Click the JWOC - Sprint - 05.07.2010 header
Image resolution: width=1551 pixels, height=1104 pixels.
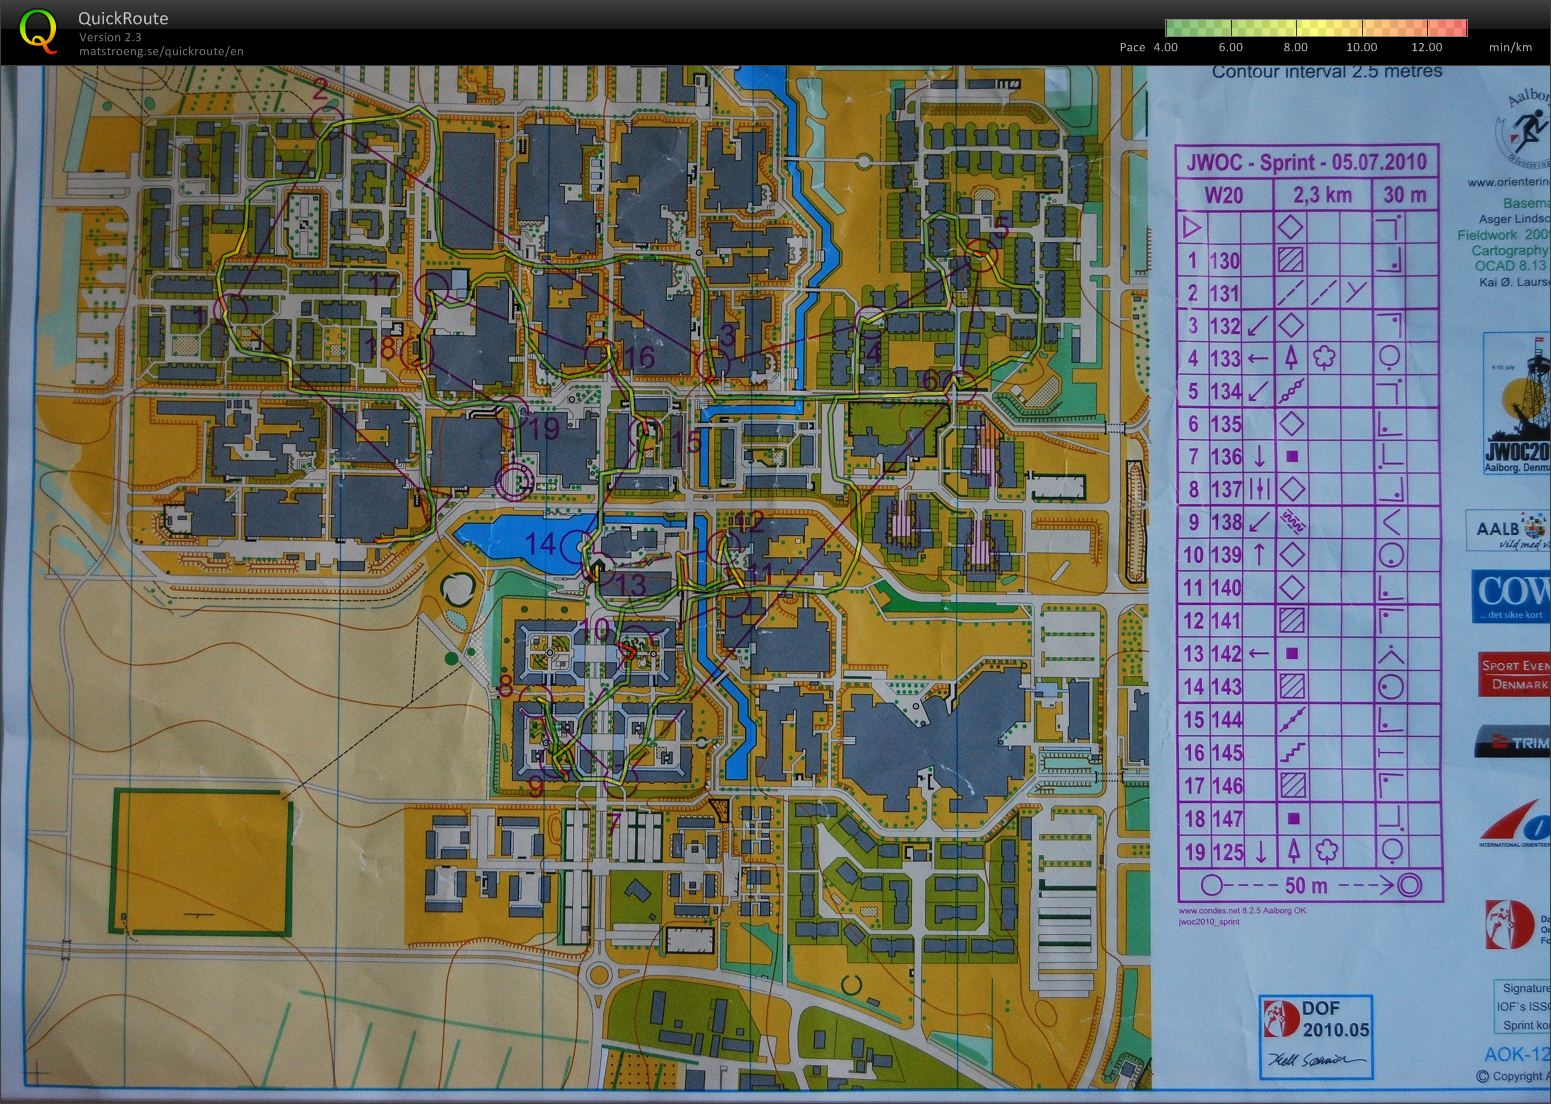pyautogui.click(x=1307, y=162)
